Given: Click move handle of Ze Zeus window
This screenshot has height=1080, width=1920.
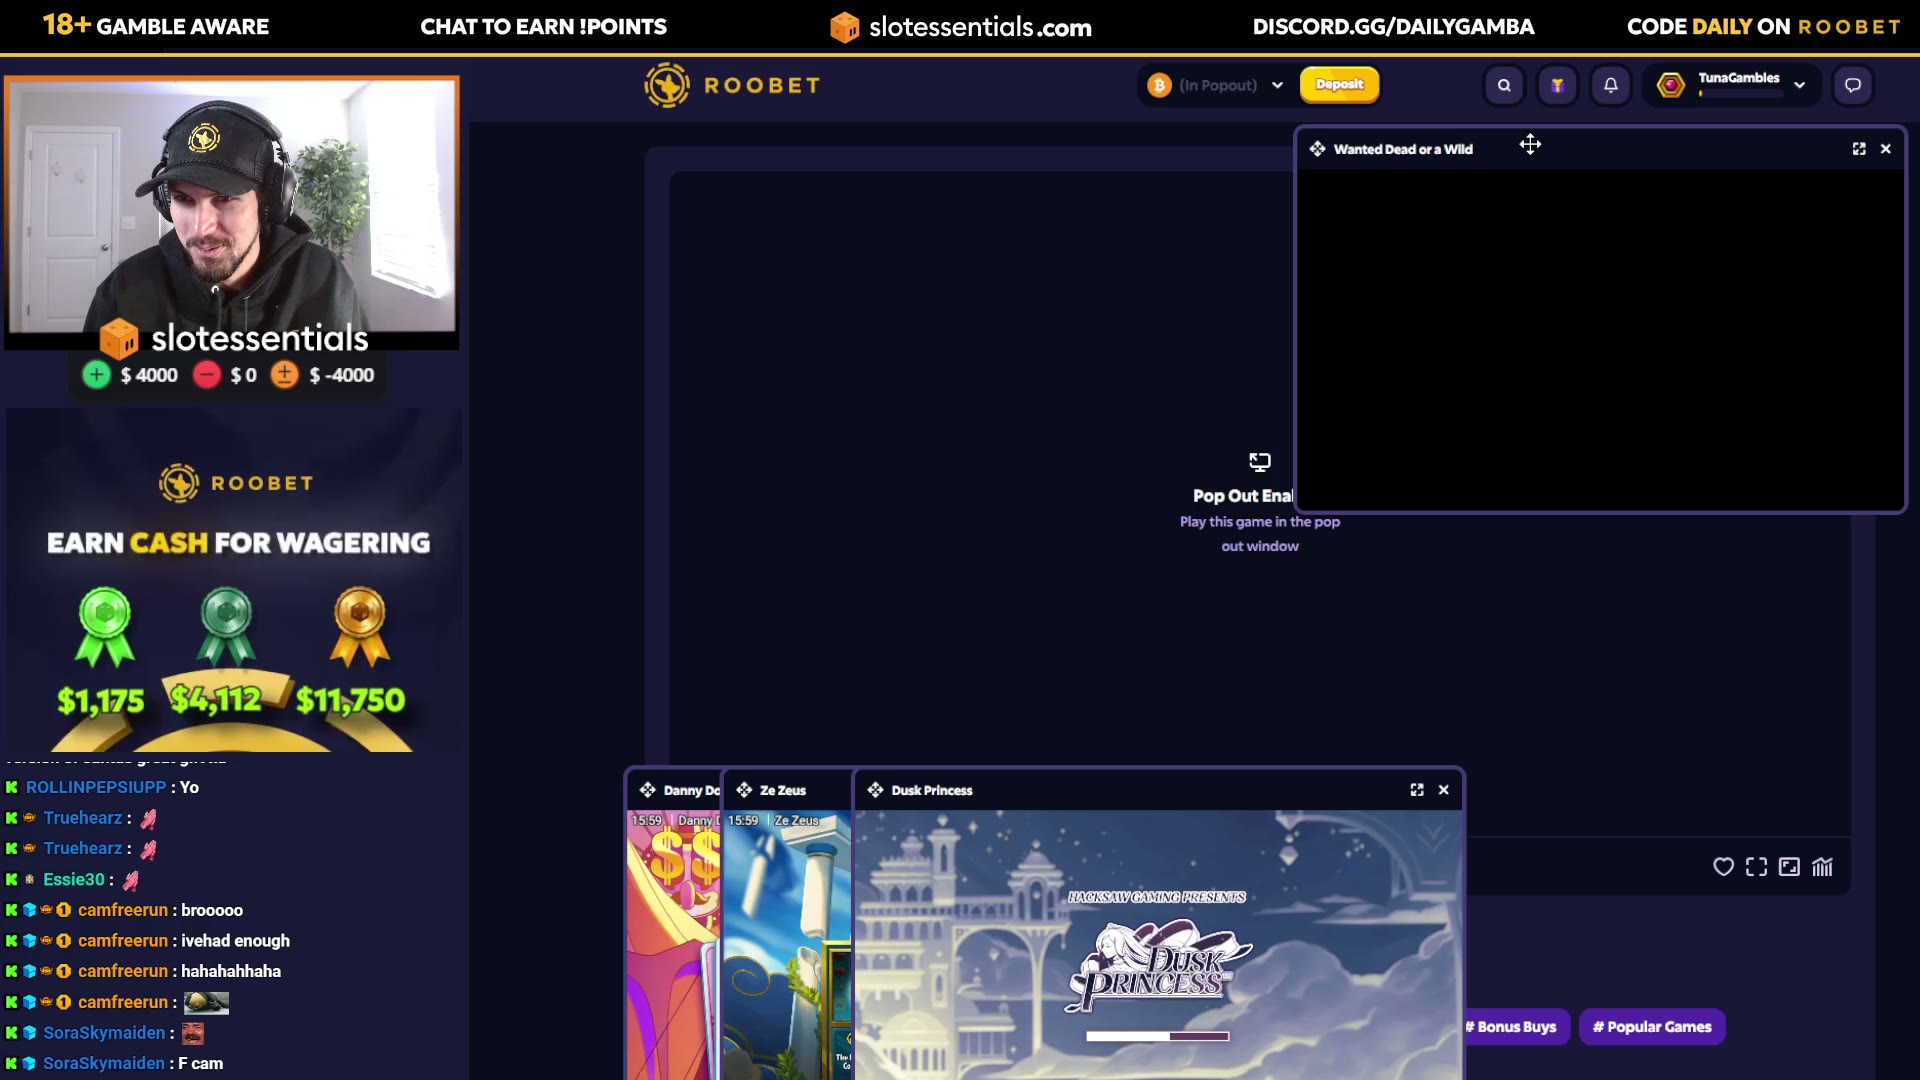Looking at the screenshot, I should click(744, 790).
